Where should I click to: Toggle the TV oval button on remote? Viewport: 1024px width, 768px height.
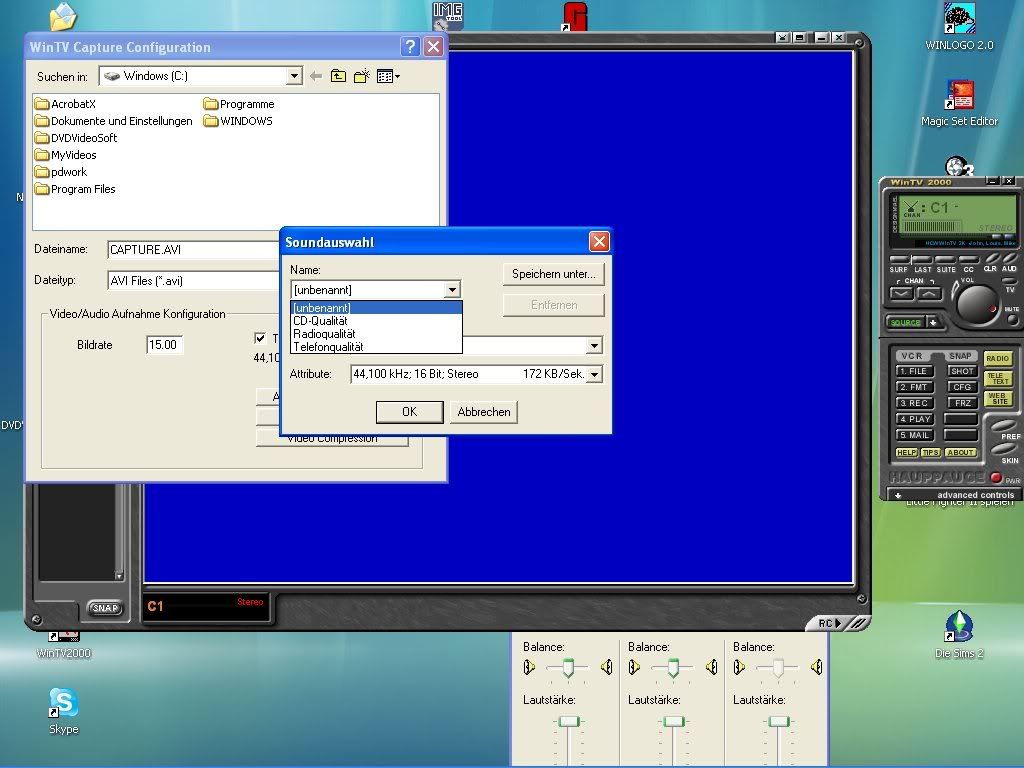[x=1010, y=281]
